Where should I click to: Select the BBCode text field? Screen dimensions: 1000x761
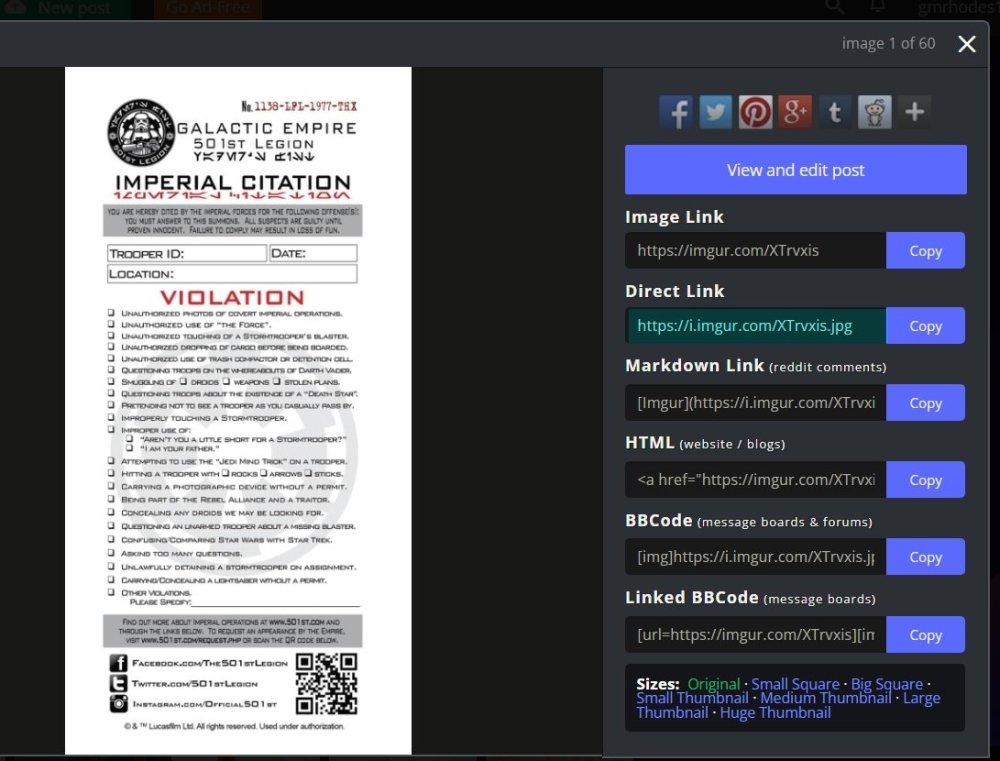pos(756,557)
